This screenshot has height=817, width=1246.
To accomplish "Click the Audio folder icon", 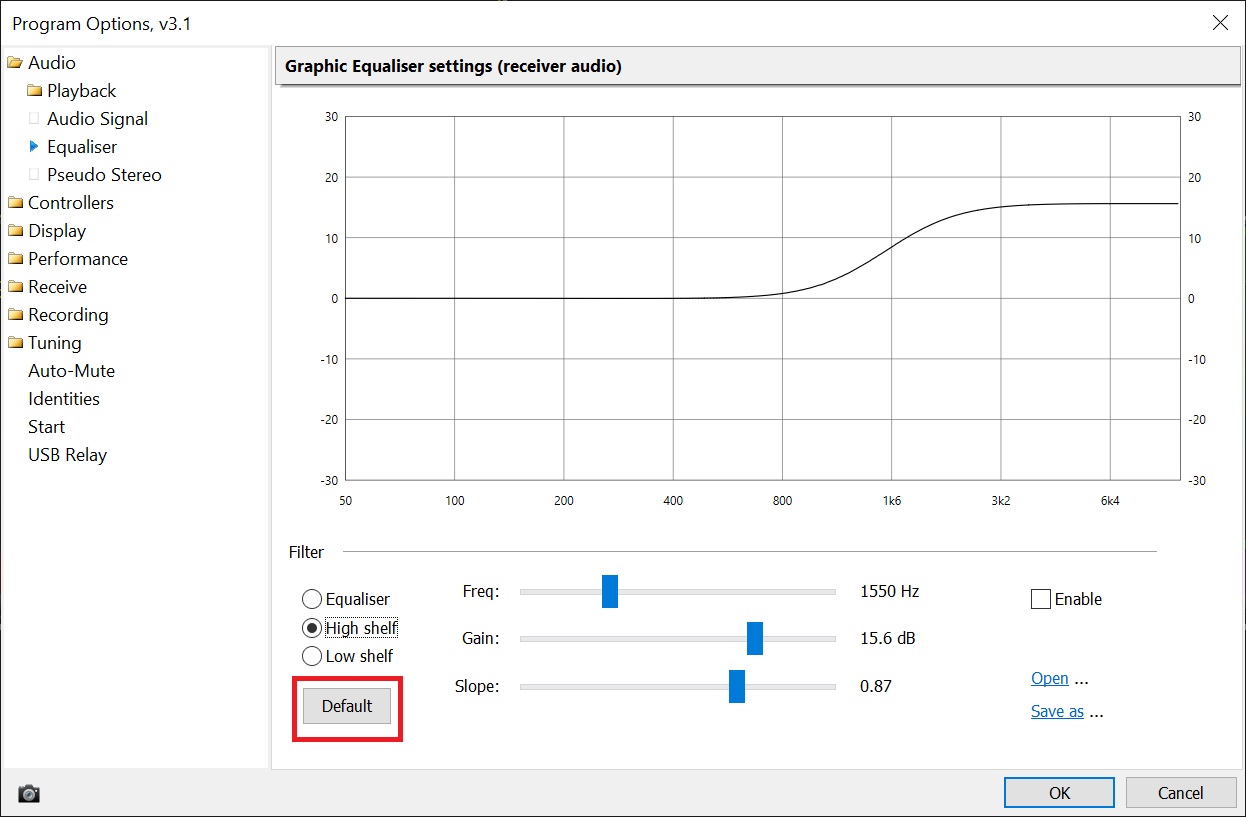I will [15, 63].
